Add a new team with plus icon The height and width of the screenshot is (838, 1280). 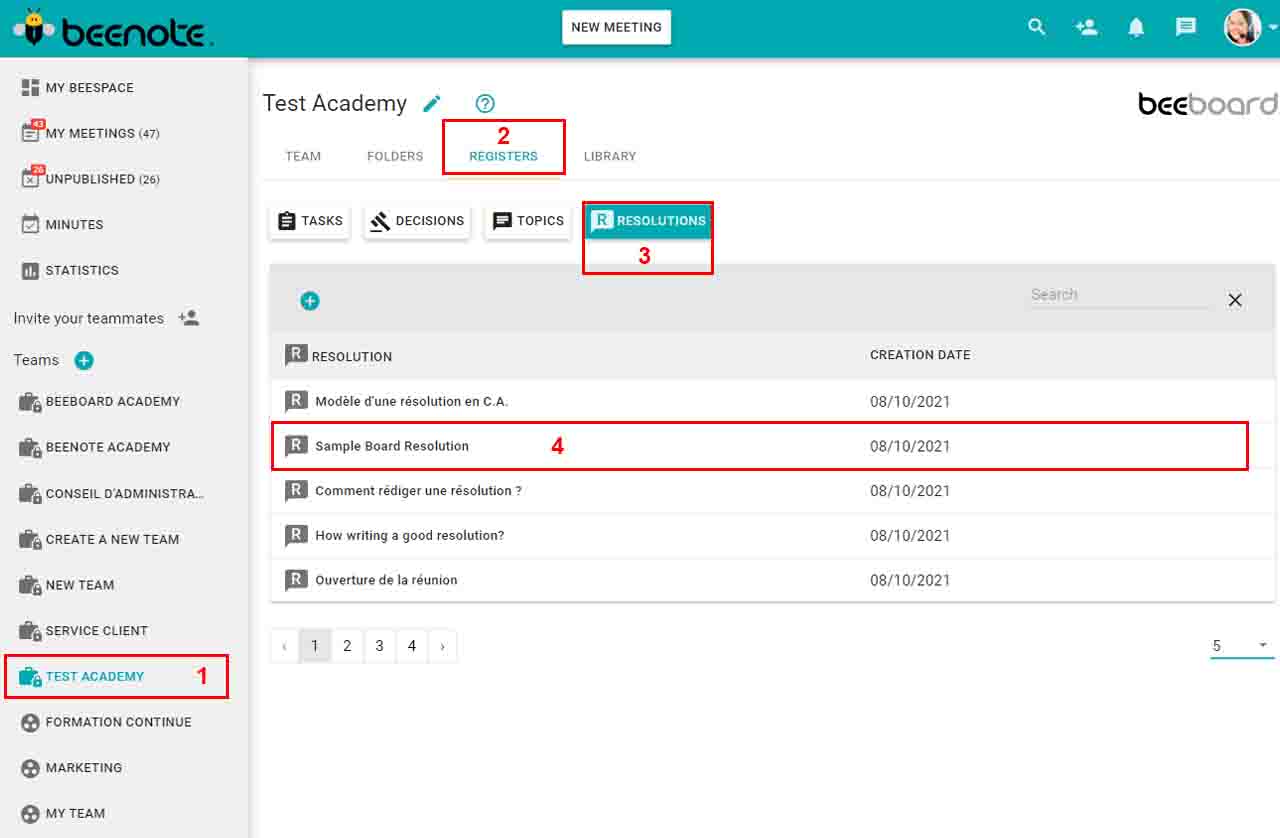pyautogui.click(x=84, y=361)
